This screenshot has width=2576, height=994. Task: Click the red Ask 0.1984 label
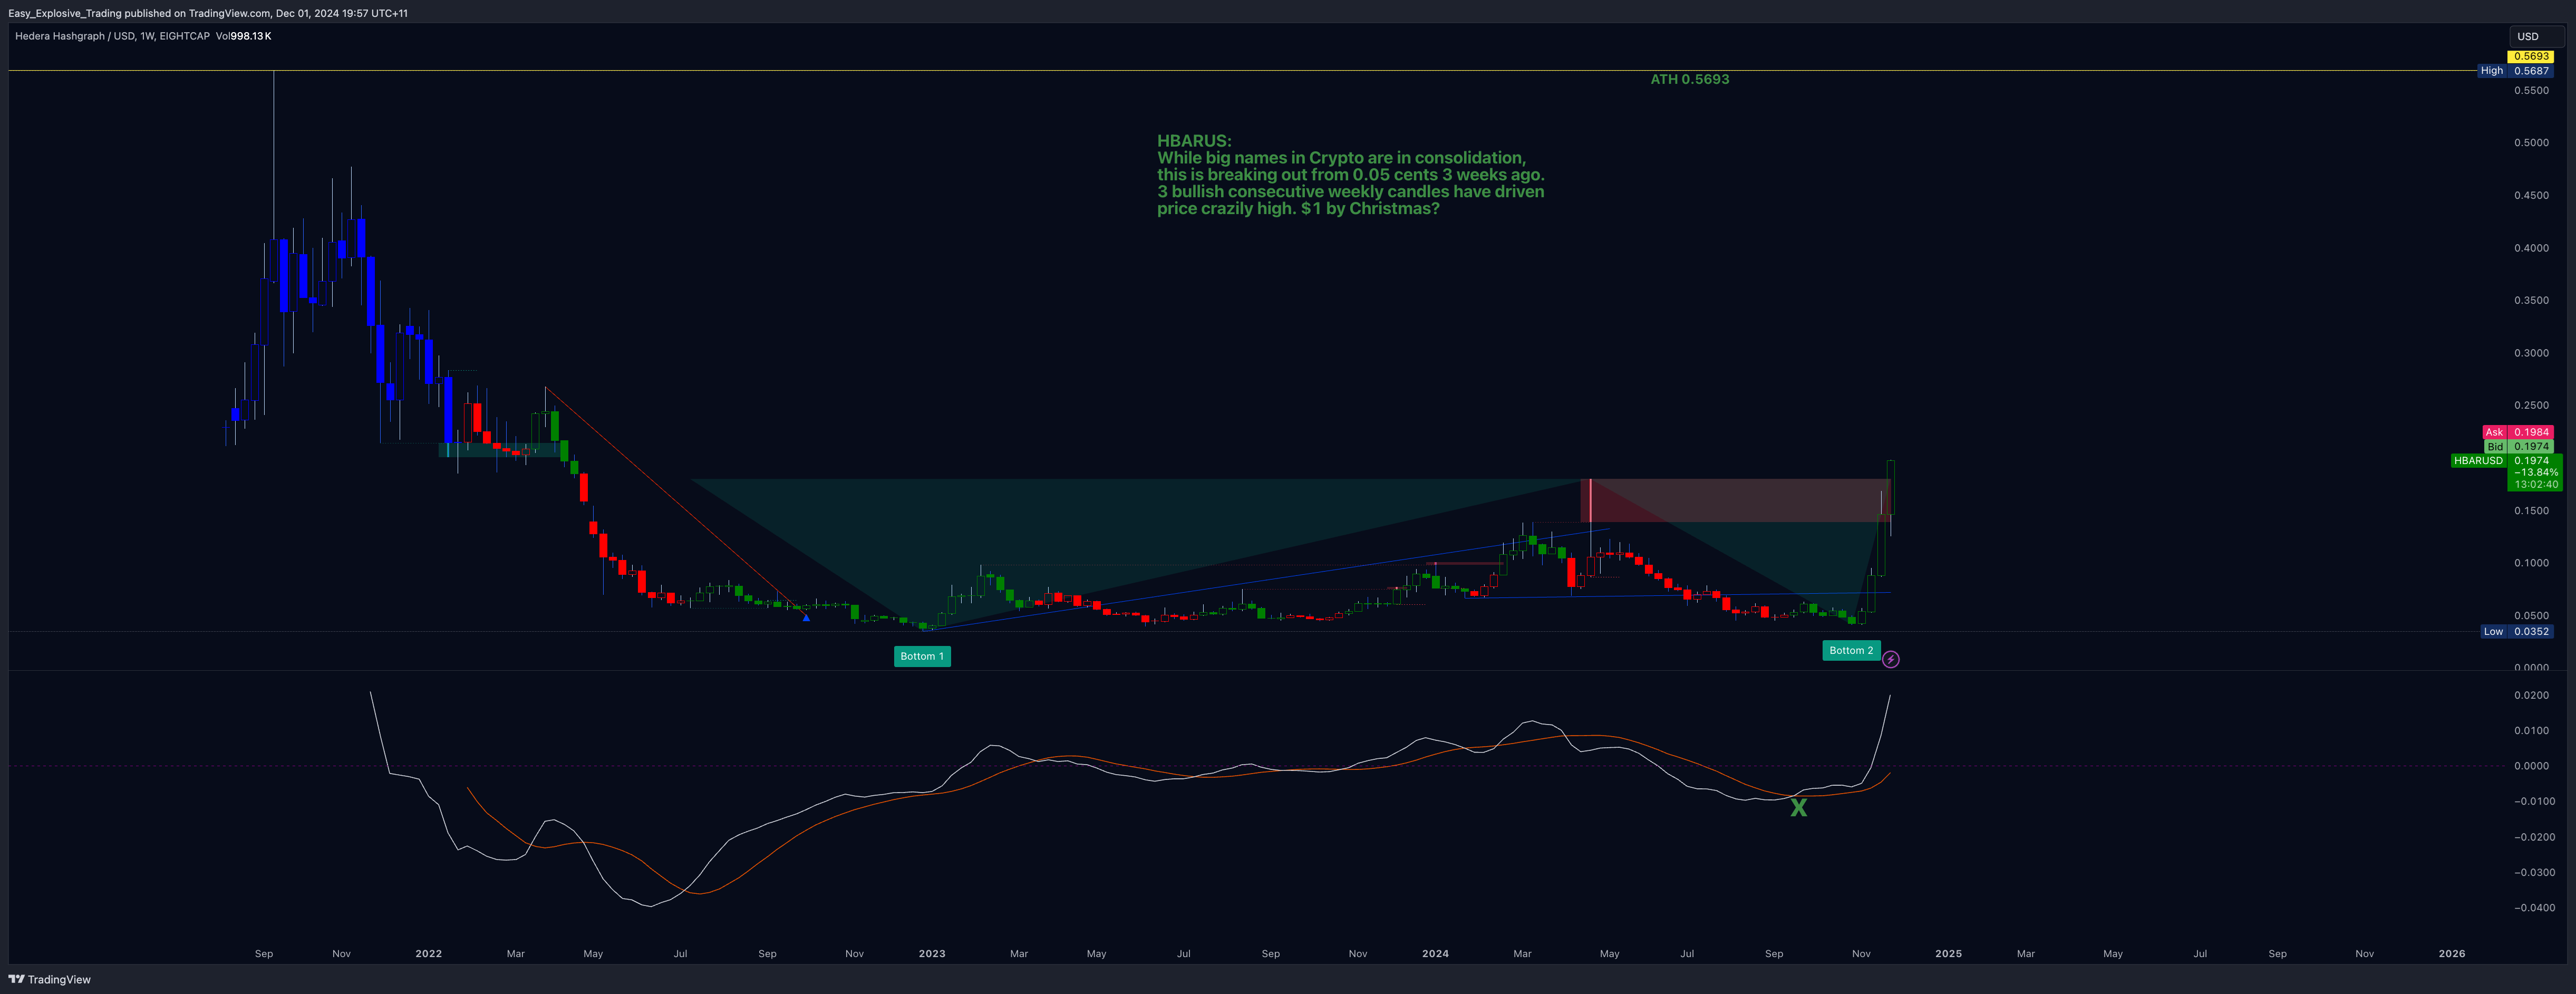coord(2518,432)
